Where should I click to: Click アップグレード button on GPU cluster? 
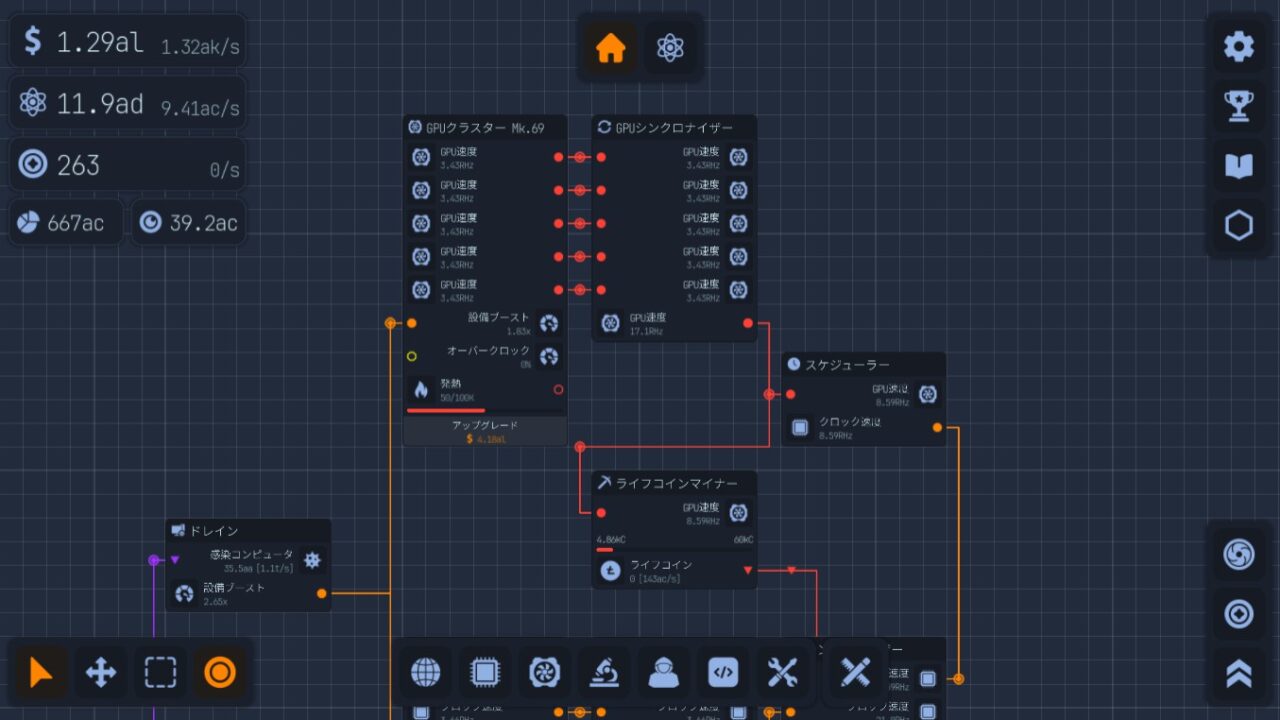[x=485, y=431]
